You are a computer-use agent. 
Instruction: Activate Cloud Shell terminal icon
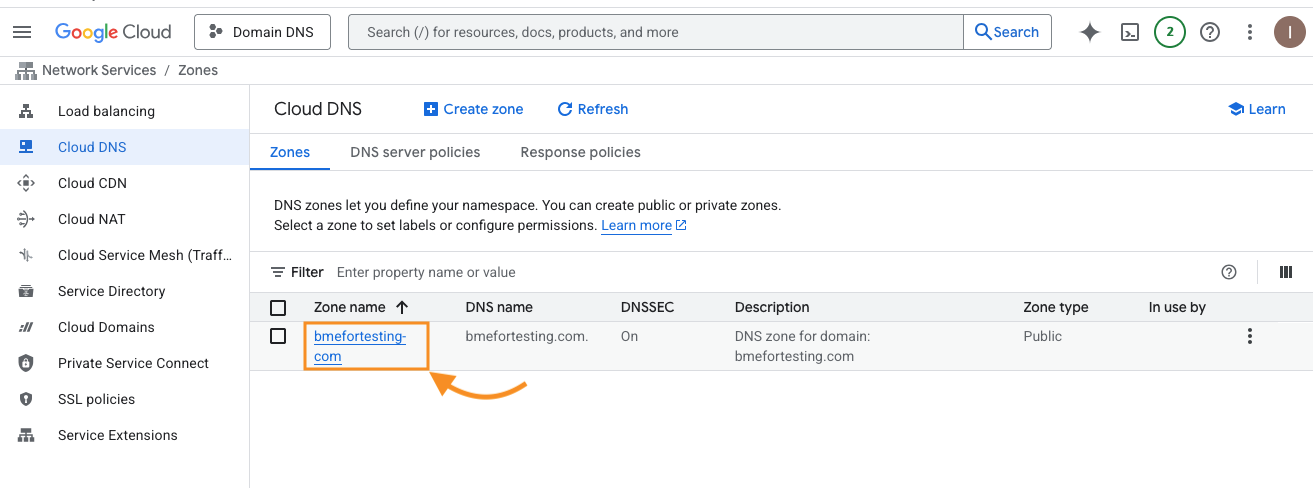point(1130,32)
